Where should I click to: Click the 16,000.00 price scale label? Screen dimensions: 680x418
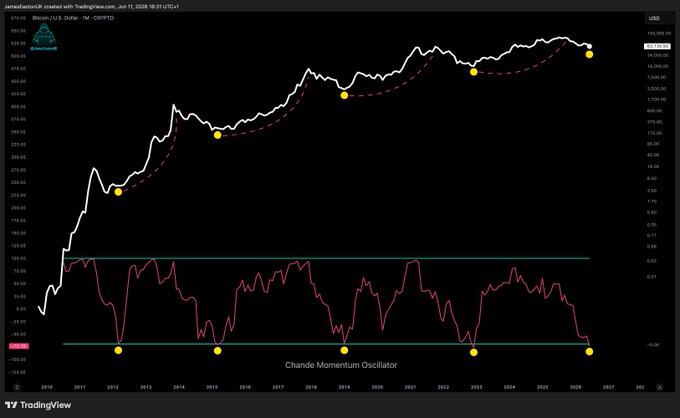pyautogui.click(x=659, y=66)
